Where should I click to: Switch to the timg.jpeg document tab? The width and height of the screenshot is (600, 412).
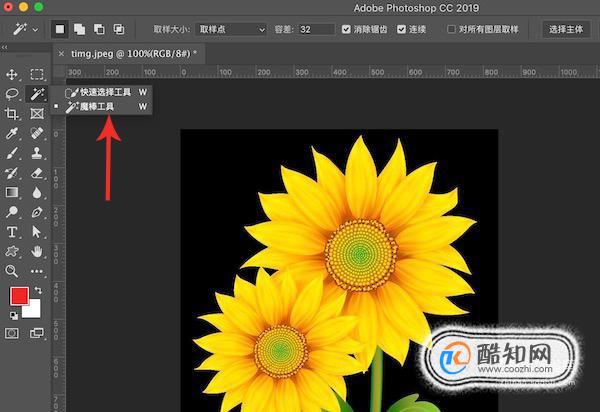click(134, 54)
